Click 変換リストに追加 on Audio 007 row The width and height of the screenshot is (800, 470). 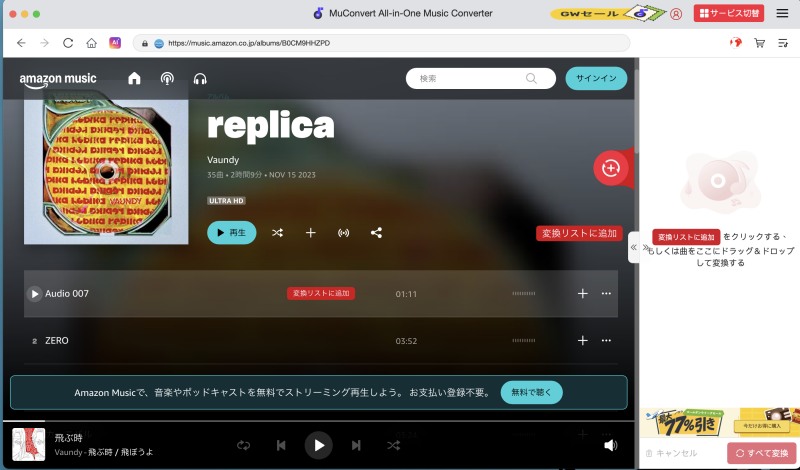pyautogui.click(x=321, y=293)
